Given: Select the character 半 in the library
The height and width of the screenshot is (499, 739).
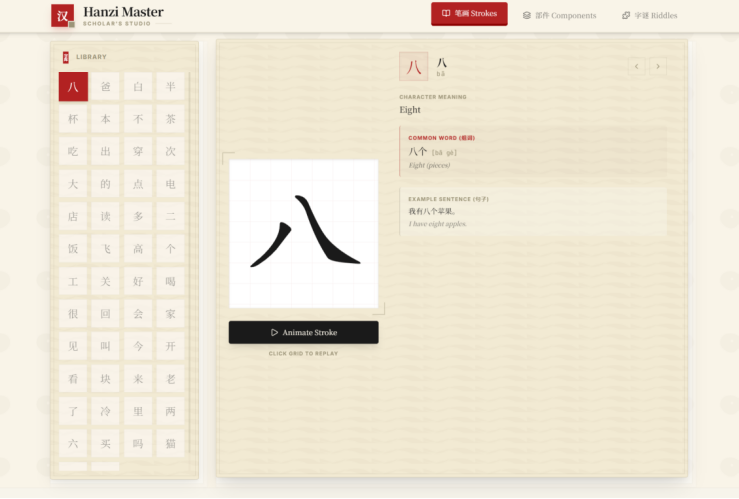Looking at the screenshot, I should pos(171,86).
